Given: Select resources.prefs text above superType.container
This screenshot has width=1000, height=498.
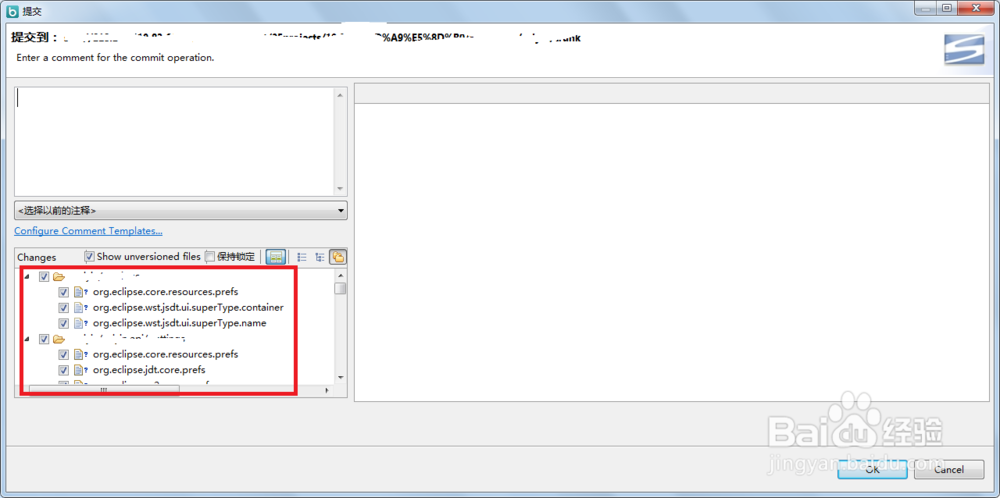Looking at the screenshot, I should 166,292.
